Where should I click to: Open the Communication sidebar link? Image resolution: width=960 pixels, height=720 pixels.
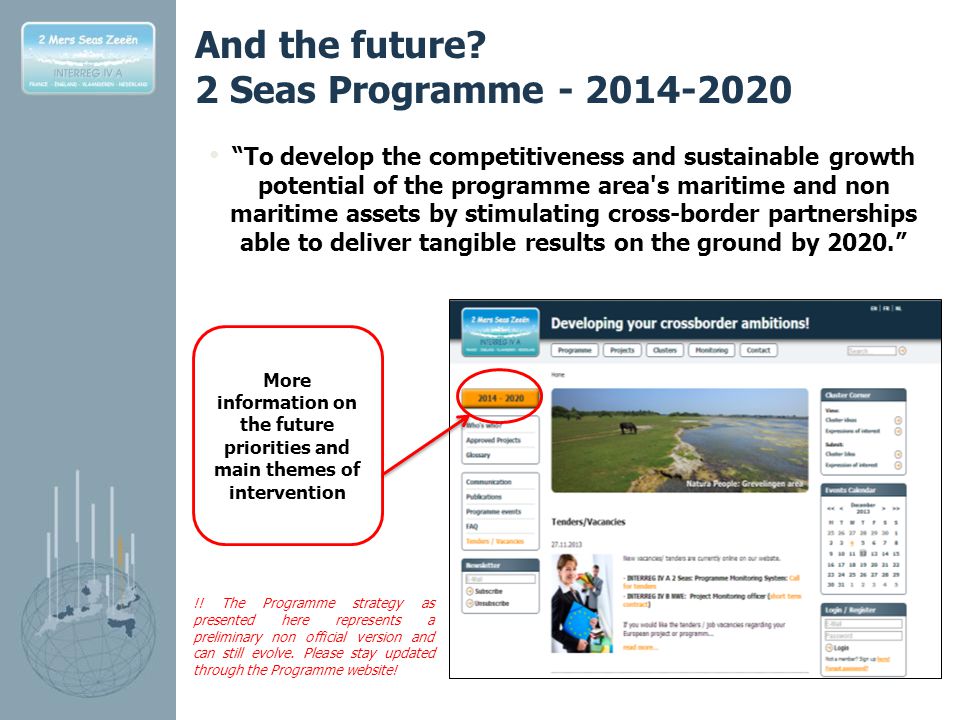pyautogui.click(x=489, y=482)
